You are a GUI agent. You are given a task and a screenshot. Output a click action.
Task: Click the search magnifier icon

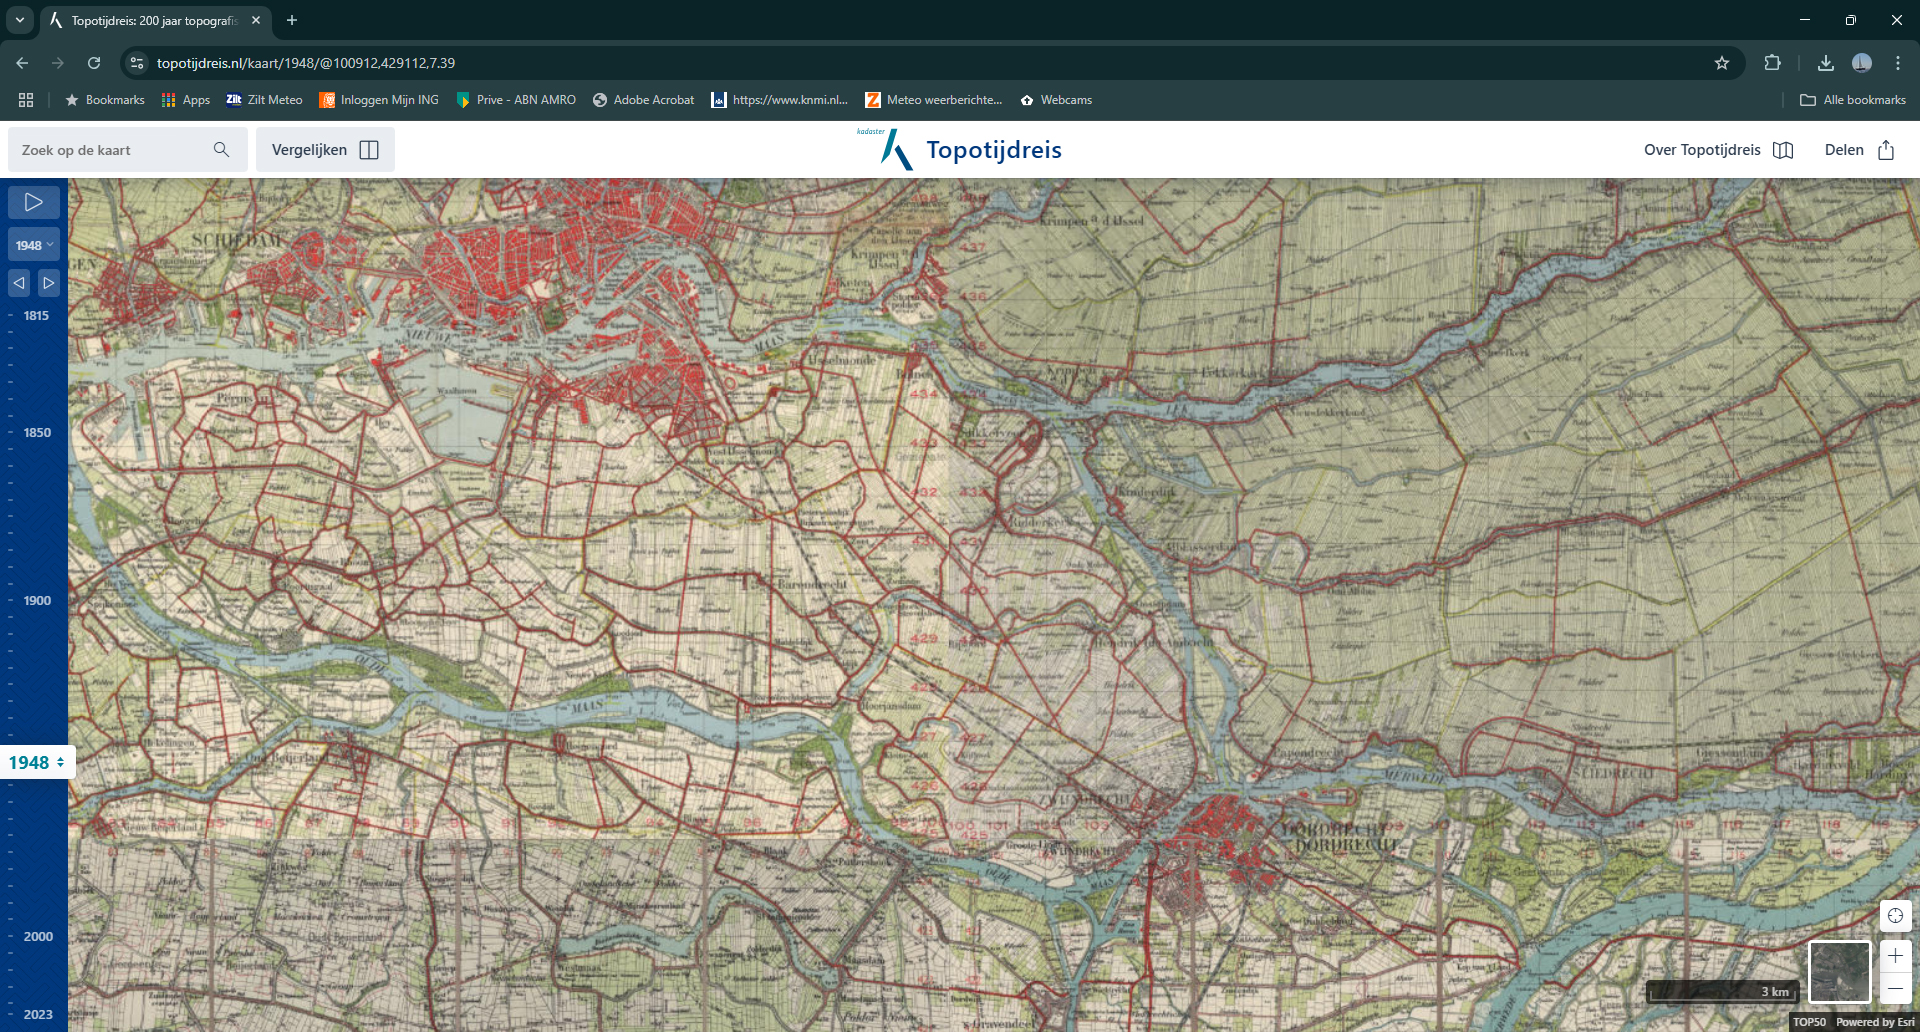[221, 150]
